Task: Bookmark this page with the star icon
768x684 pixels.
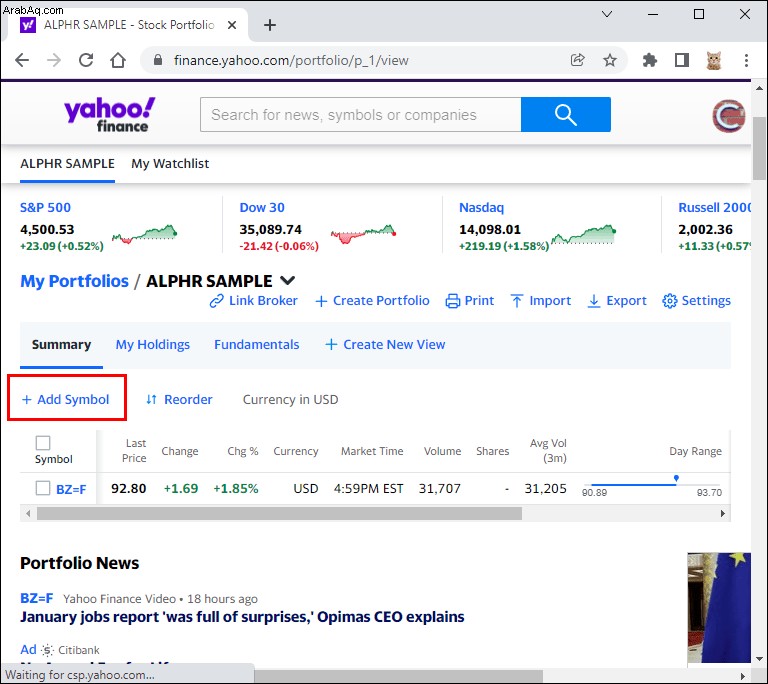Action: coord(610,60)
